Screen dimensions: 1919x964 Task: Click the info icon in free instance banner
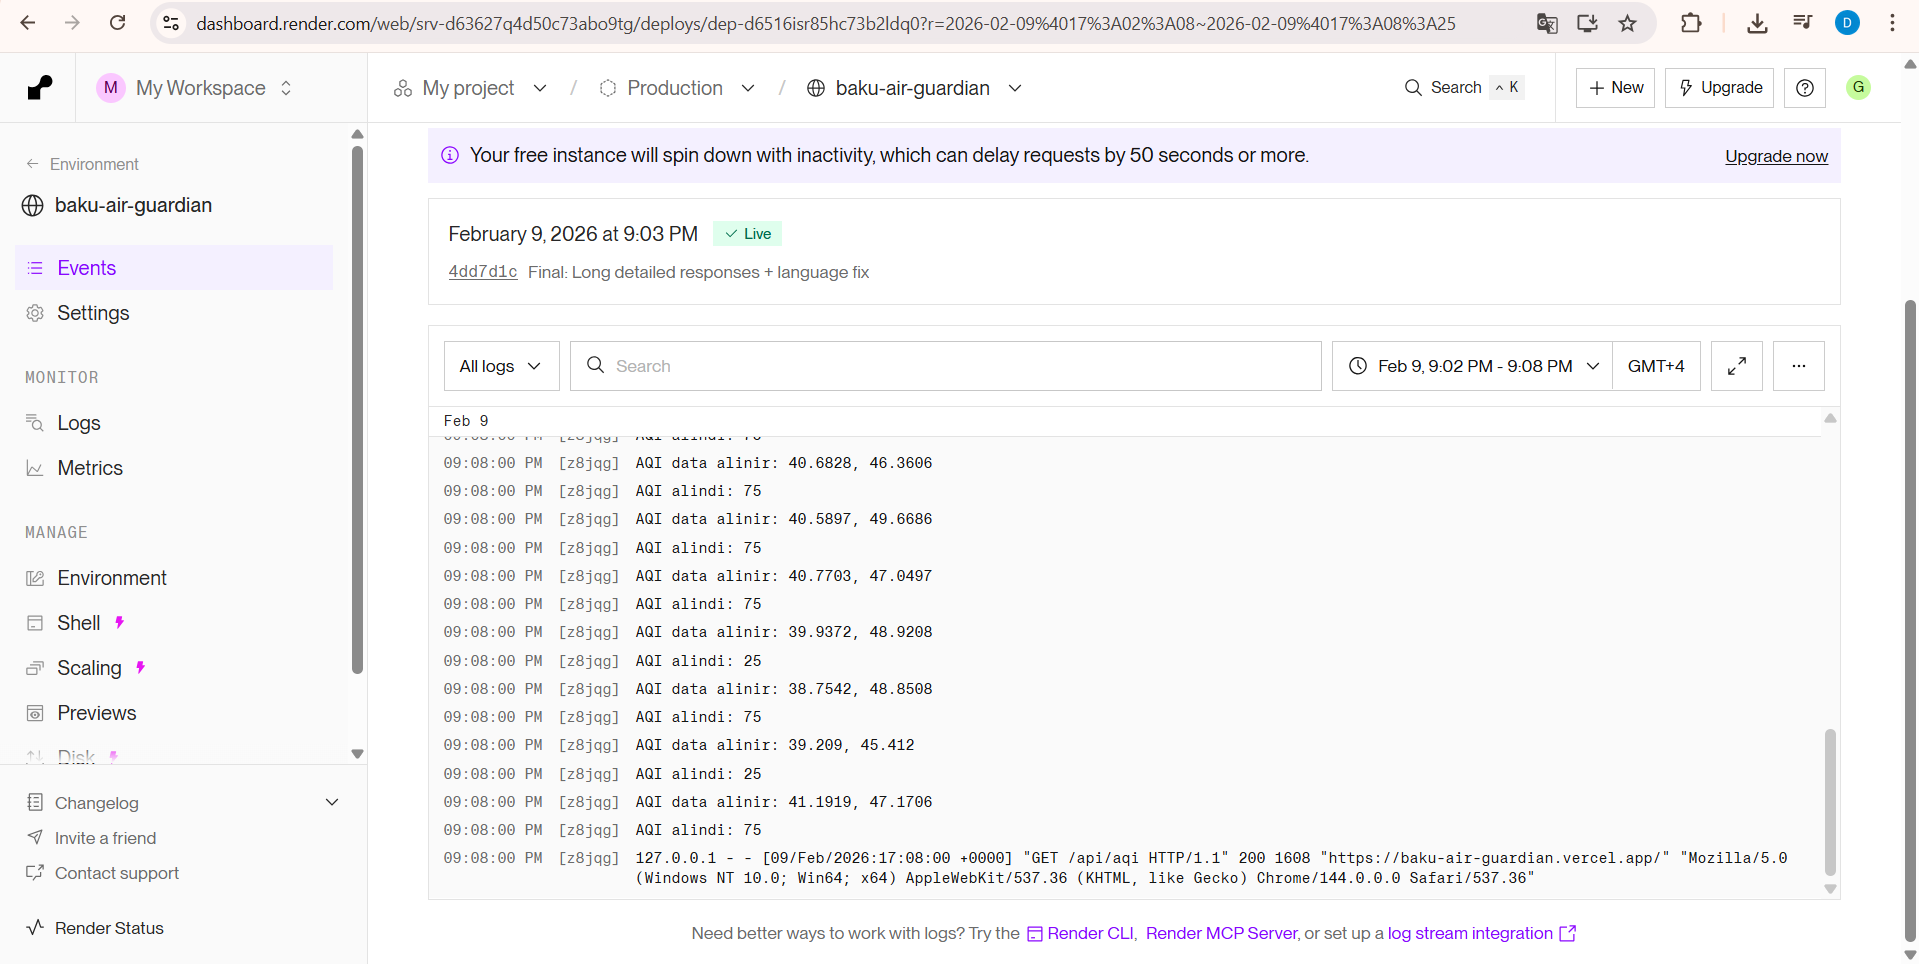click(x=450, y=155)
